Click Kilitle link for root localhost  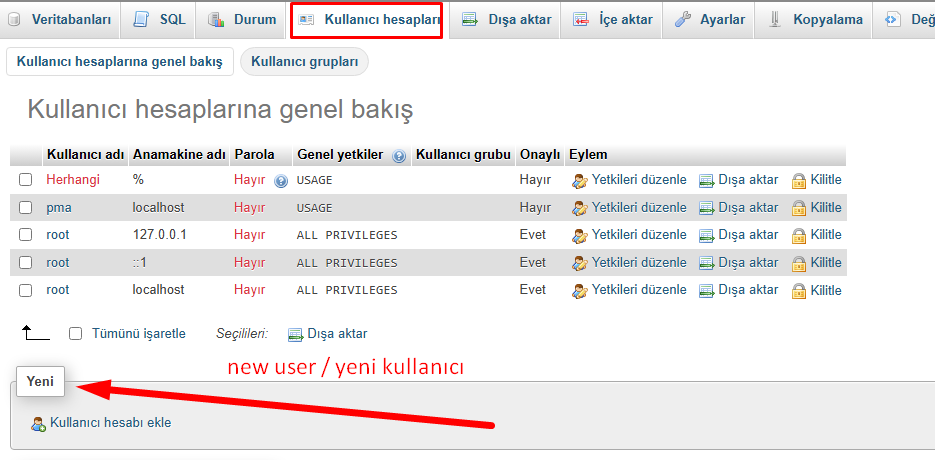(826, 291)
